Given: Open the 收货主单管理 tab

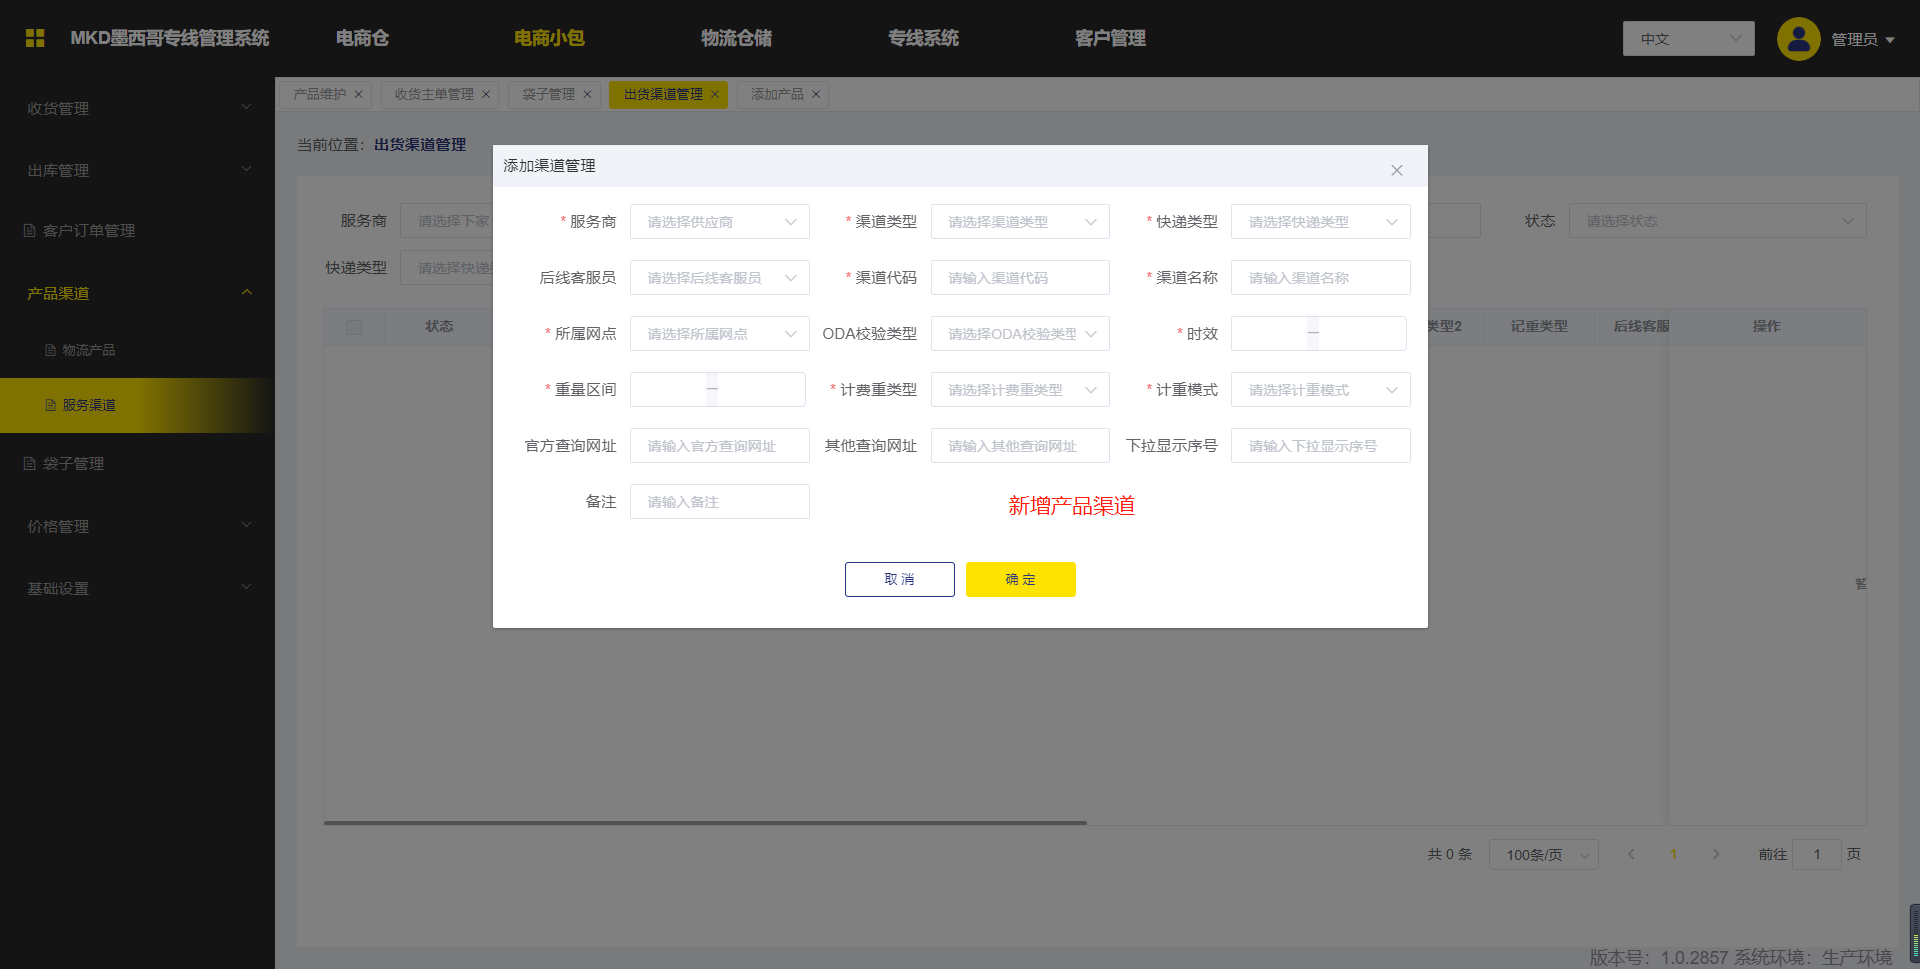Looking at the screenshot, I should point(433,95).
